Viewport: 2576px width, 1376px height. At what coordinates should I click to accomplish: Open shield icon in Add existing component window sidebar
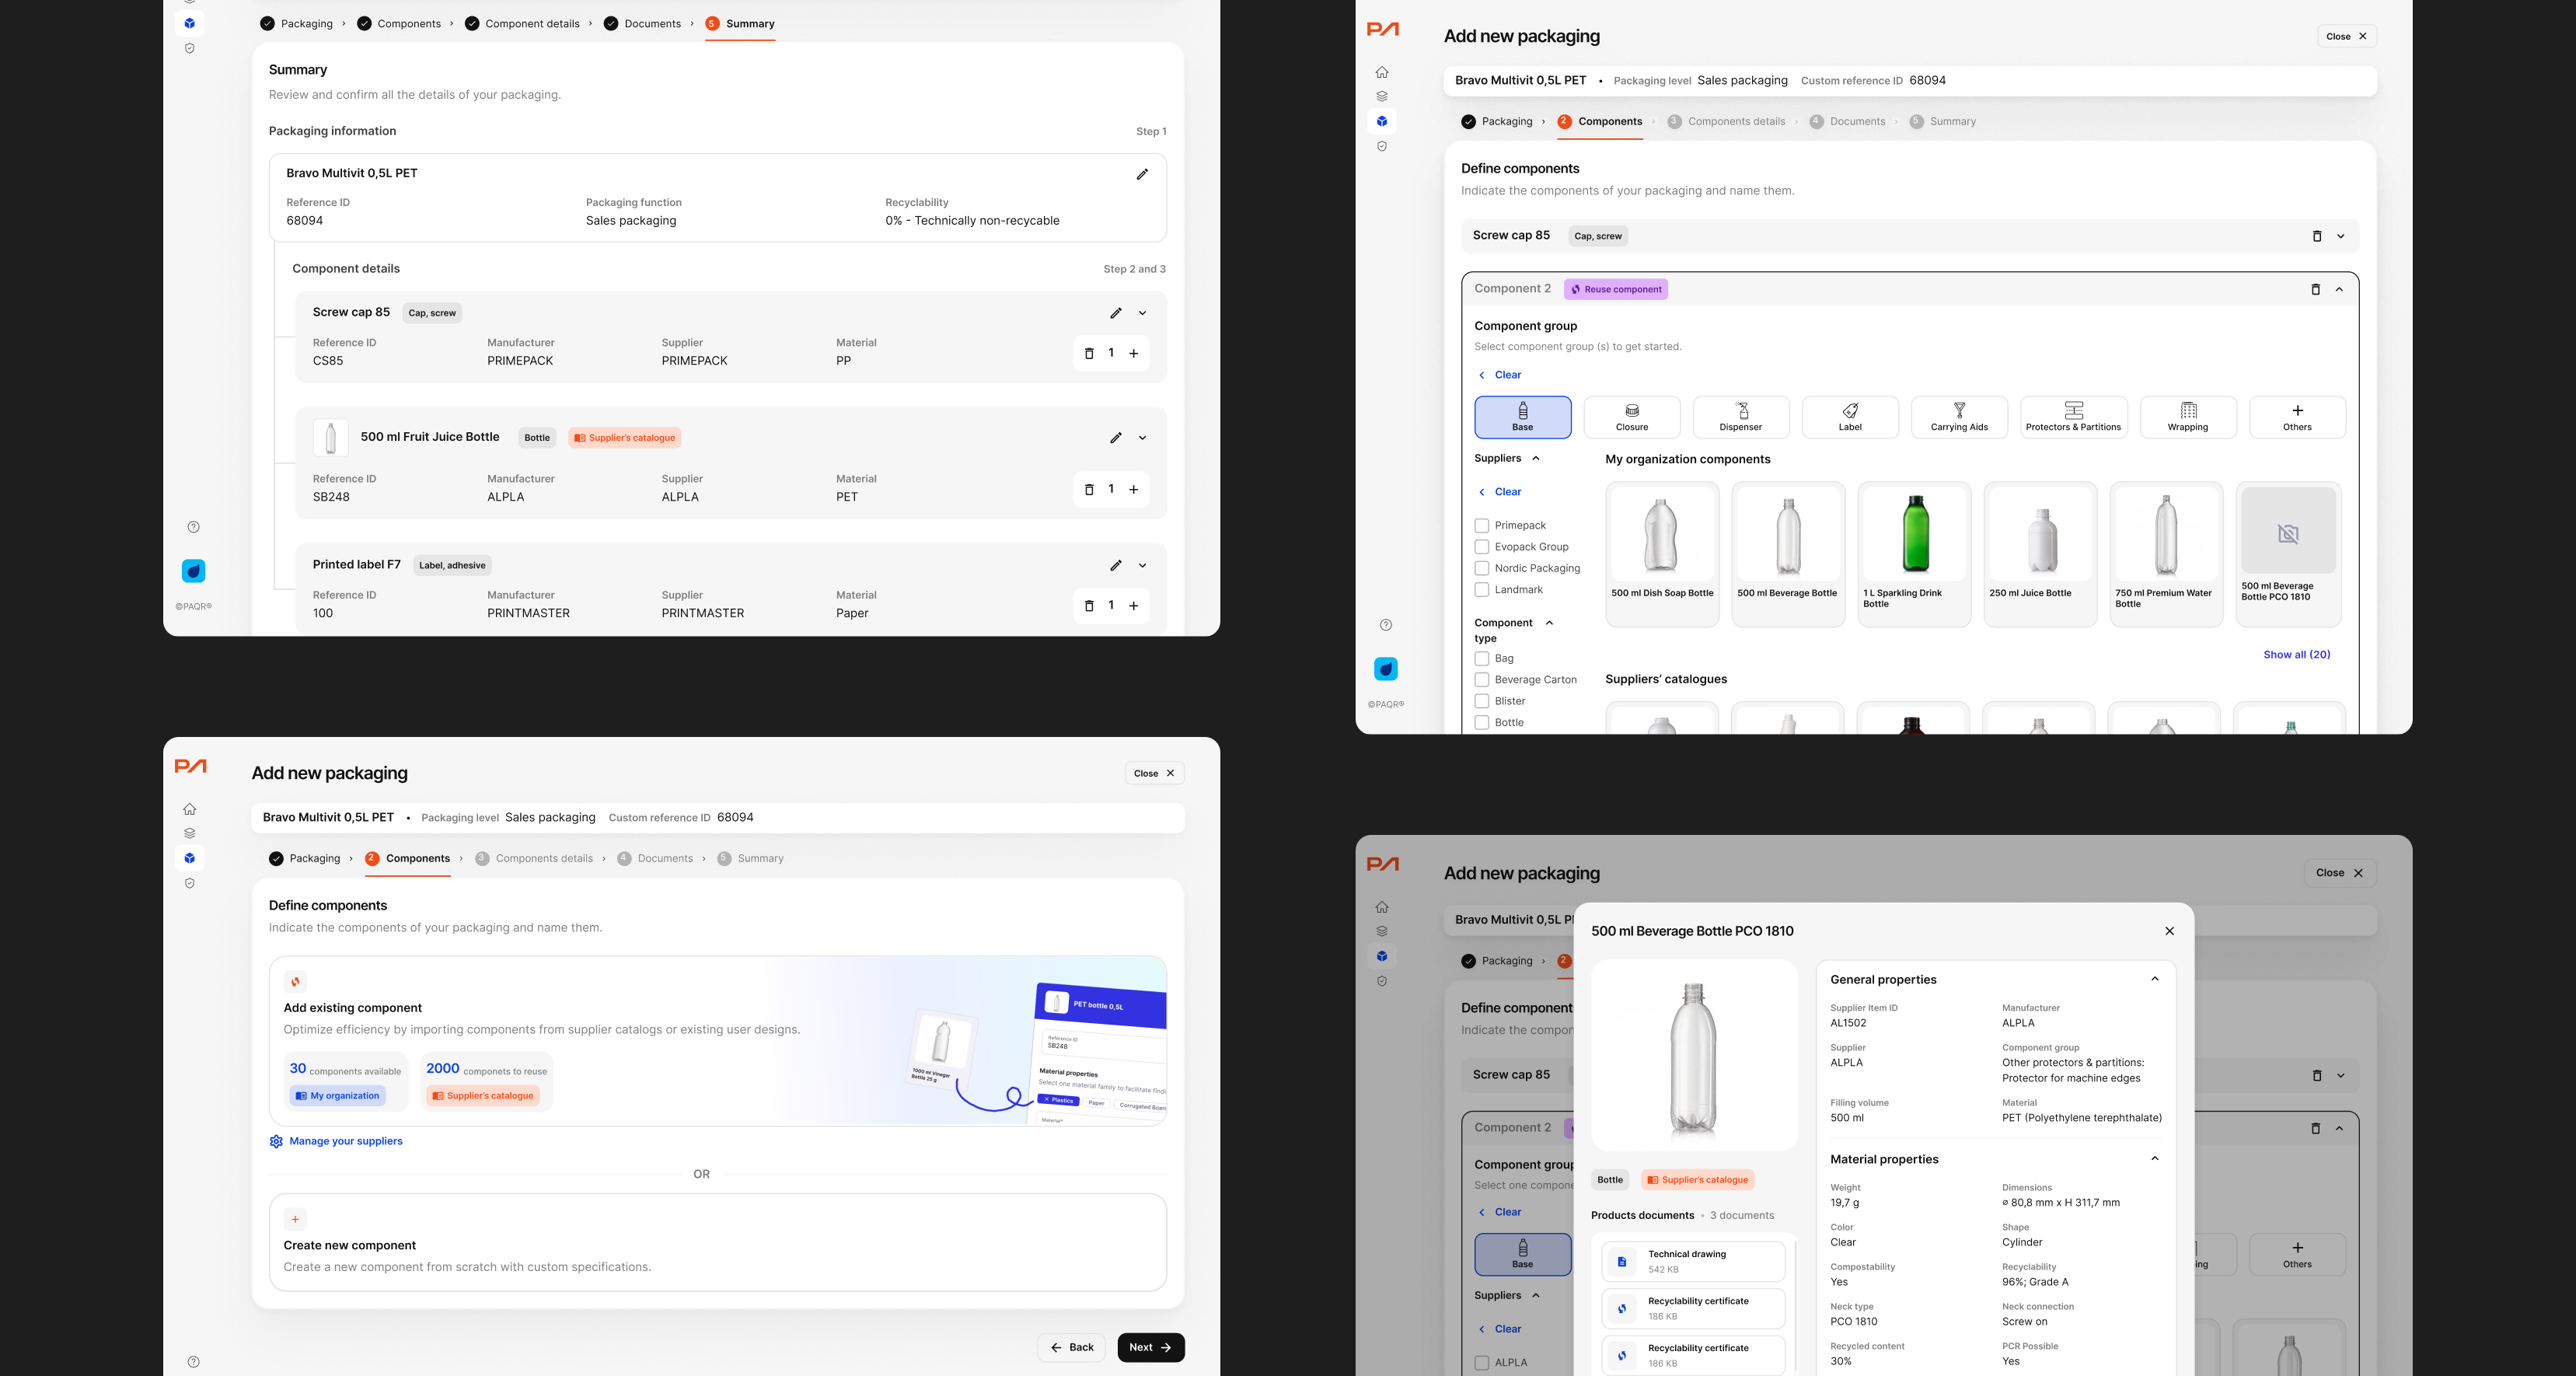pyautogui.click(x=190, y=883)
